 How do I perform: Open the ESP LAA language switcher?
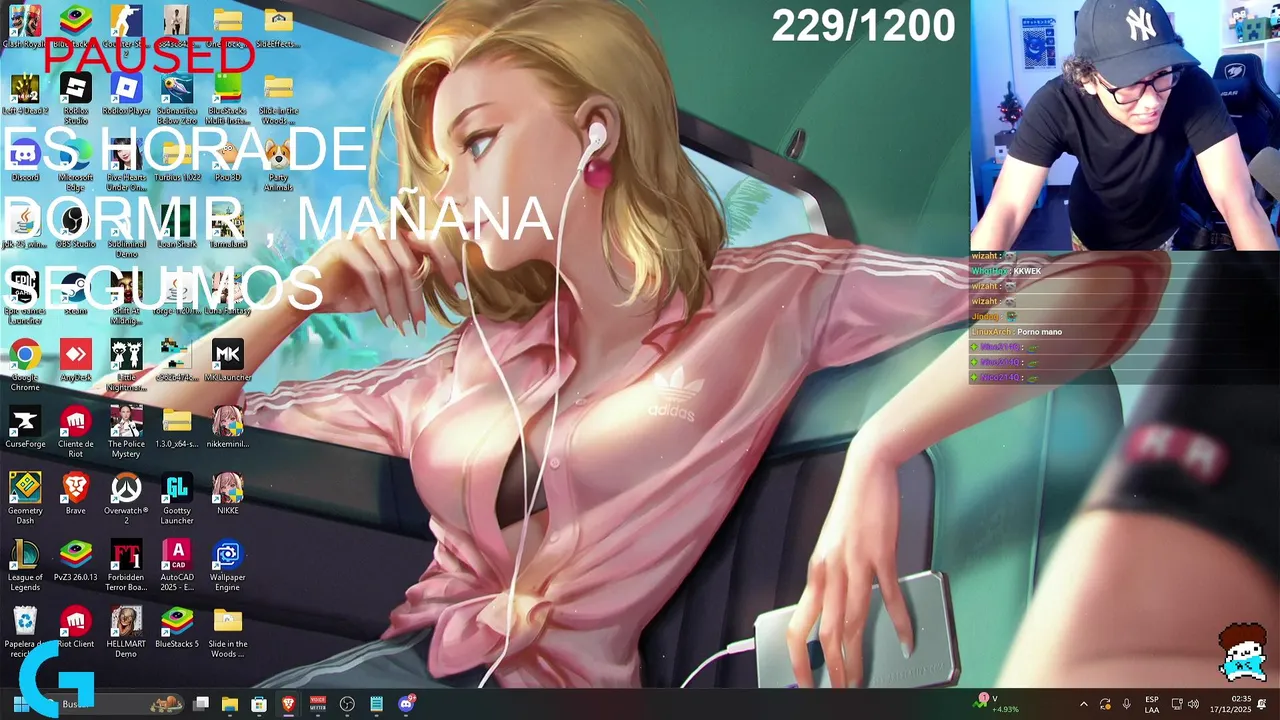coord(1152,704)
